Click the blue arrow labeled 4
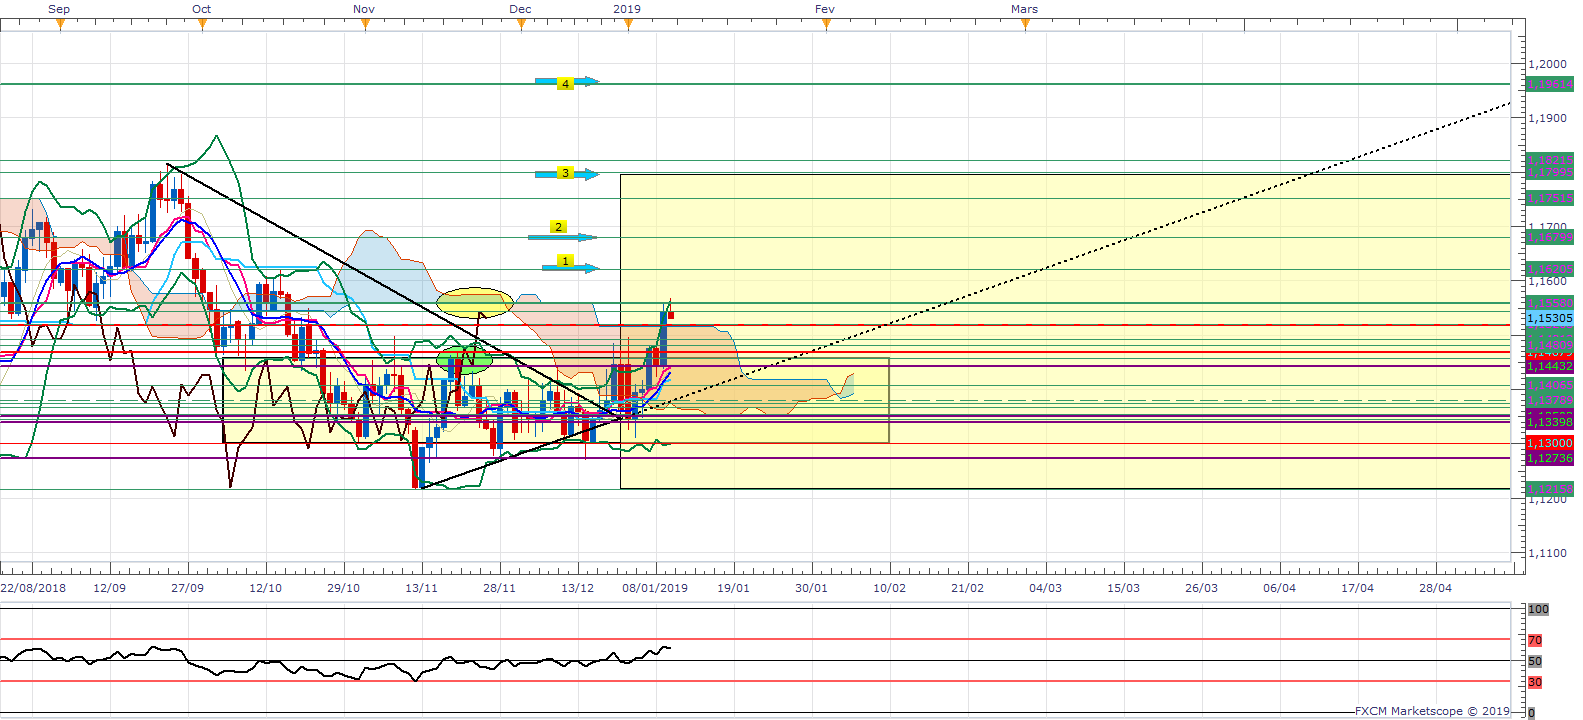 (x=566, y=83)
